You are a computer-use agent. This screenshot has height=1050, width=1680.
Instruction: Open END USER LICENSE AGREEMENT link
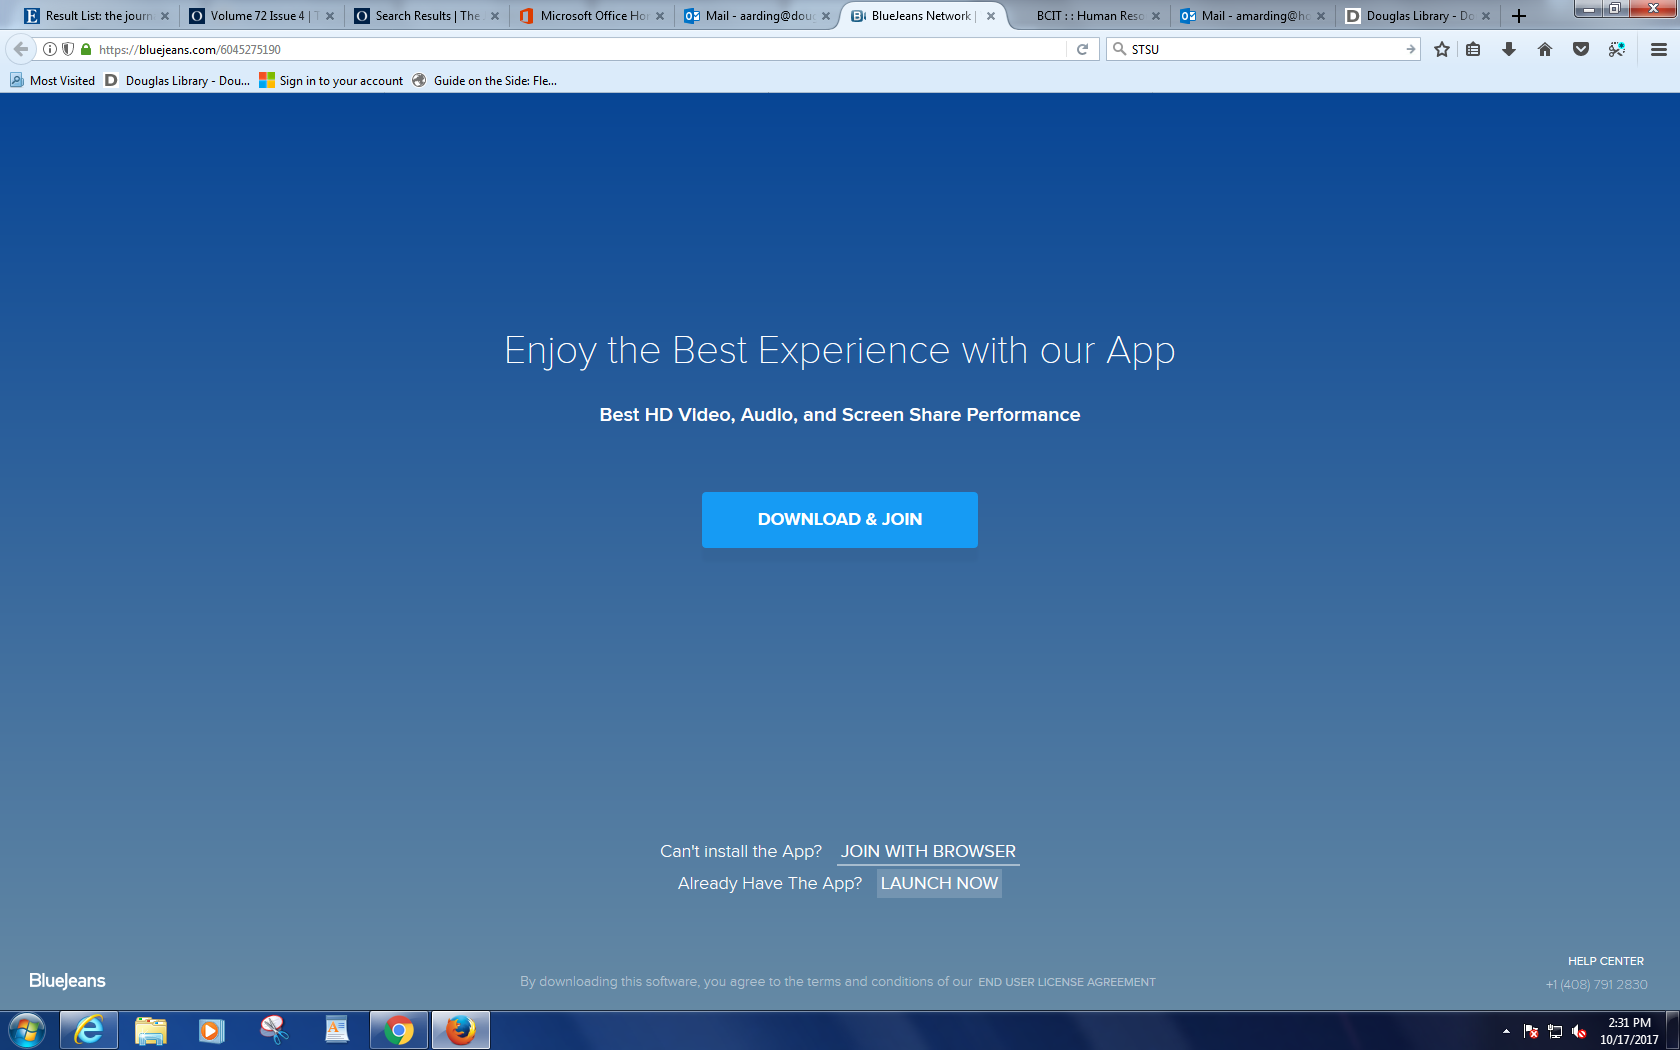pos(1067,982)
